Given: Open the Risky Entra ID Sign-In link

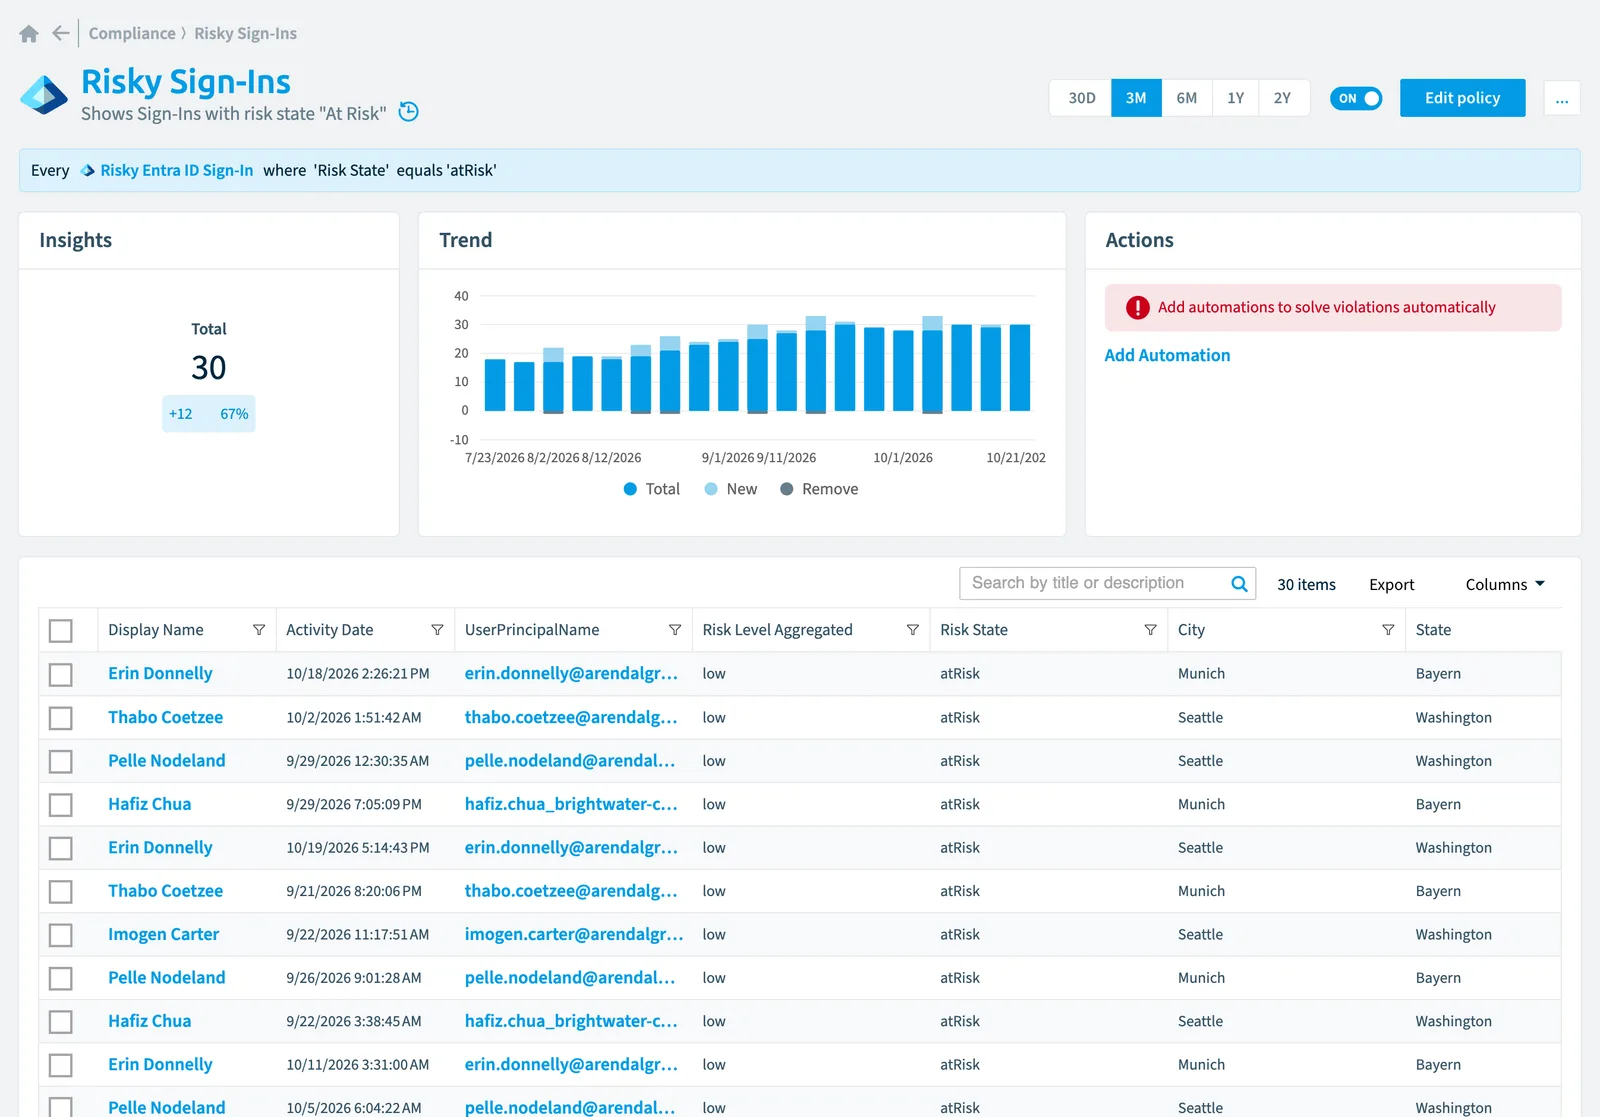Looking at the screenshot, I should pos(177,171).
